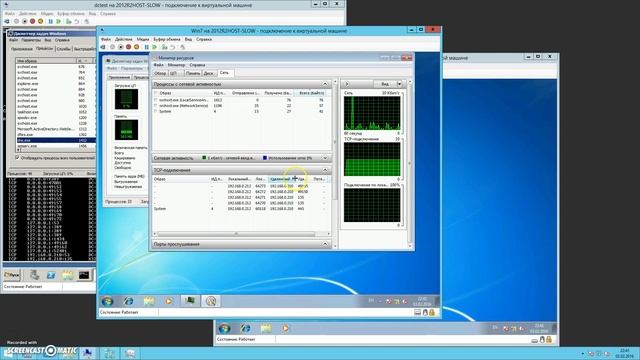Open Start orb on the Win7 VM taskbar
Image resolution: width=640 pixels, height=360 pixels.
click(107, 301)
